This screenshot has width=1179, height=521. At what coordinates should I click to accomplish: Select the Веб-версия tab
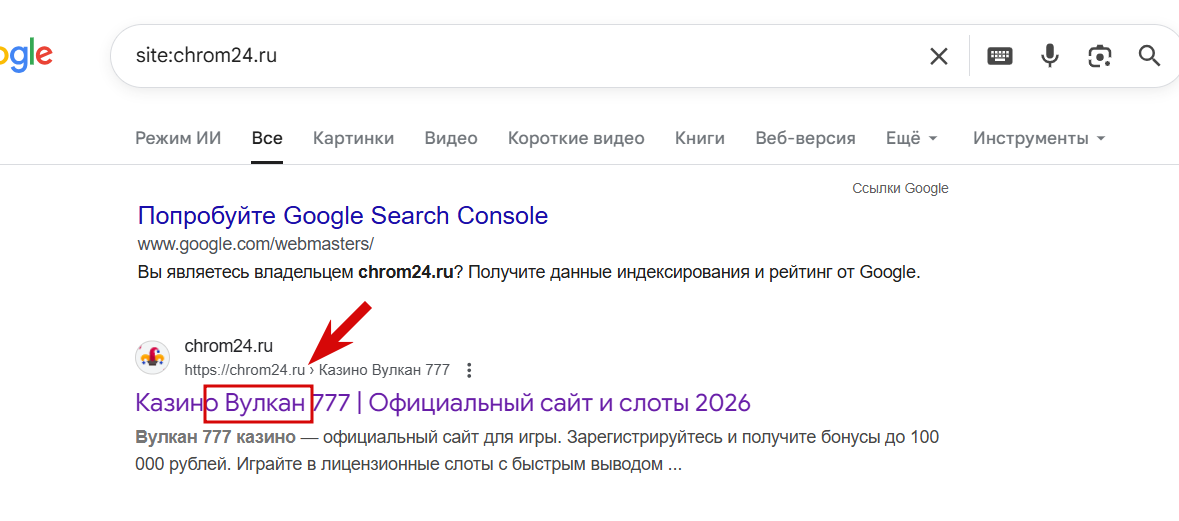tap(805, 138)
